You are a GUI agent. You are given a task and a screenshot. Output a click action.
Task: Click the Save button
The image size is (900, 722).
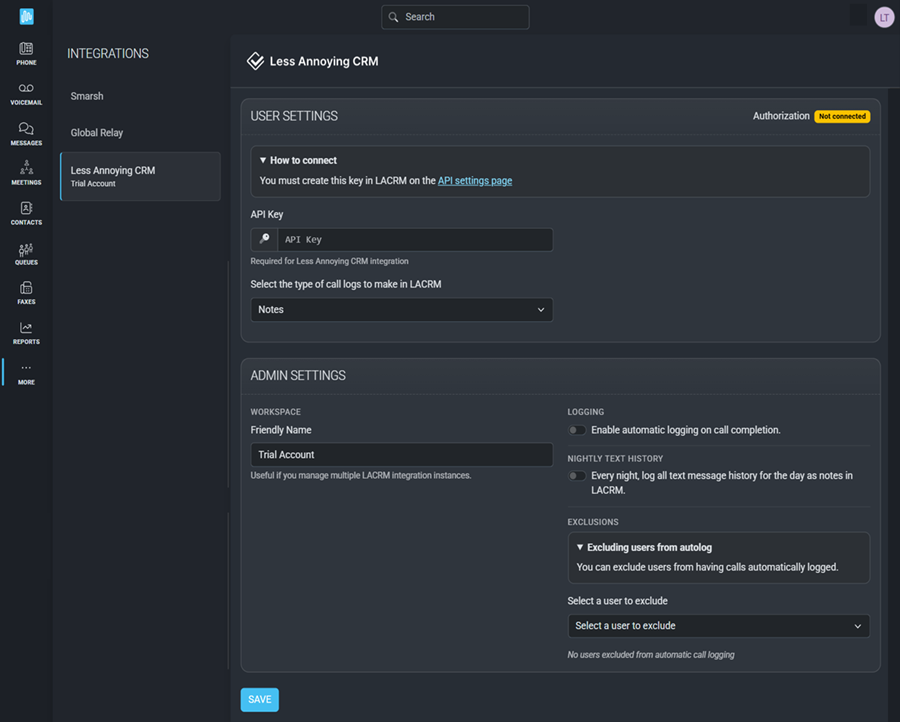[259, 700]
